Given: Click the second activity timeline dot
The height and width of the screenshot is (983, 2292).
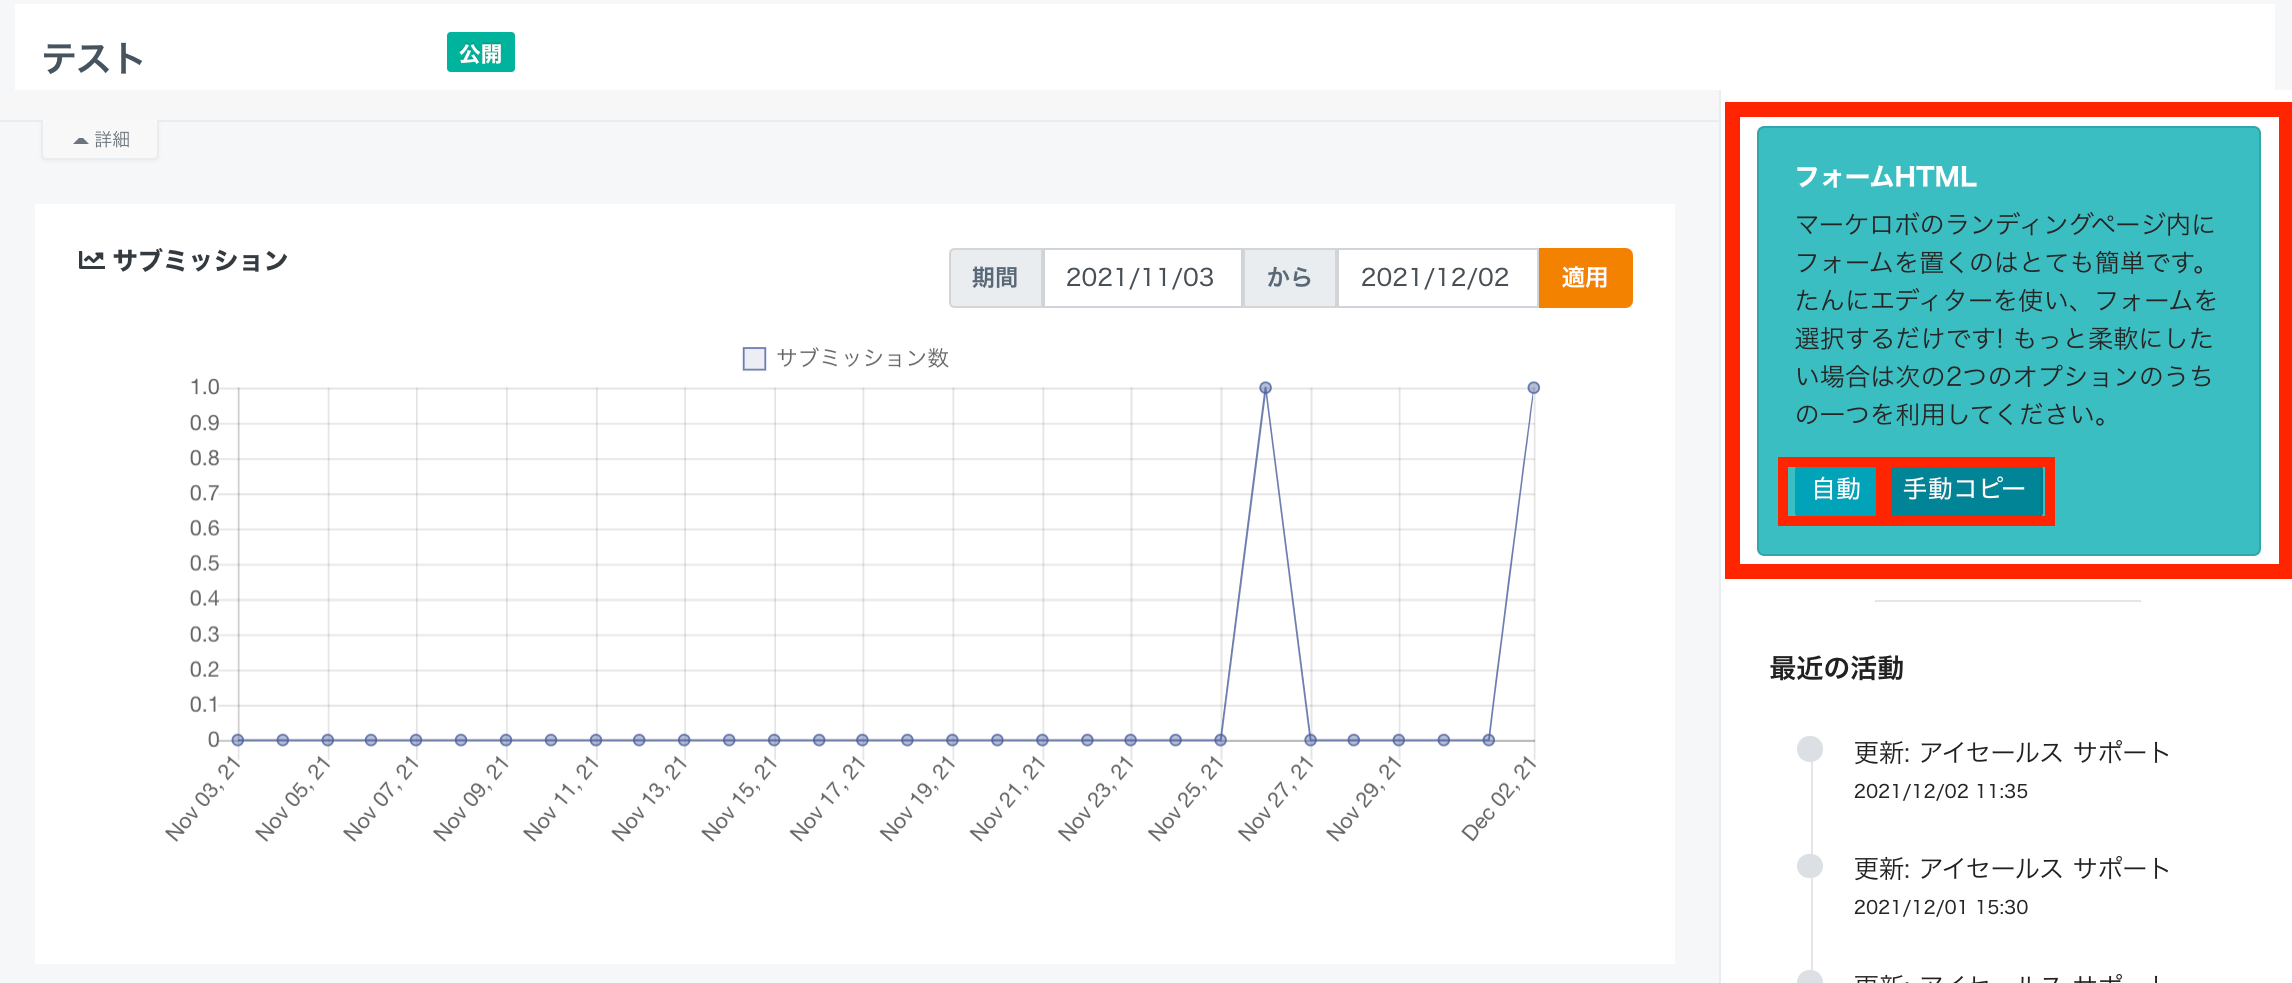Looking at the screenshot, I should (1810, 865).
